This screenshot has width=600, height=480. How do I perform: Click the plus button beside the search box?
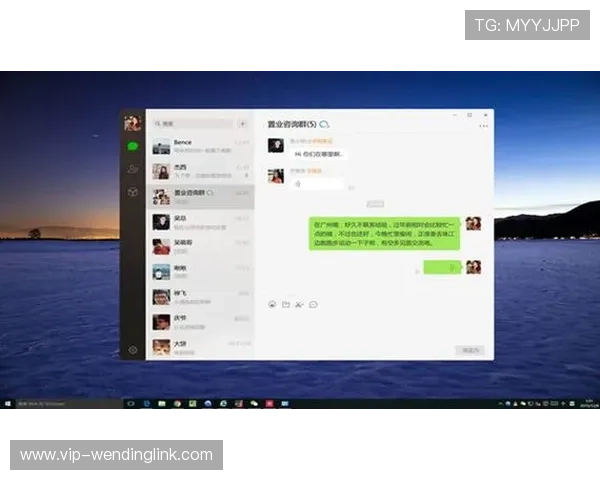pos(242,124)
